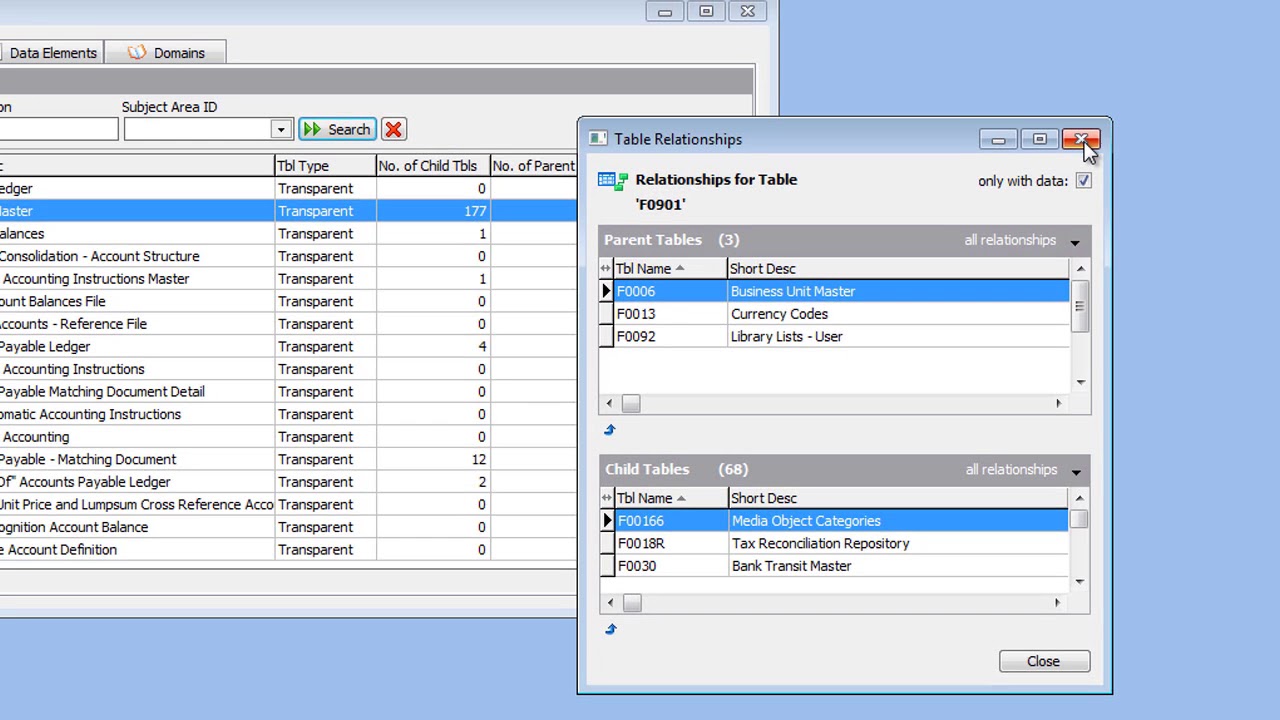Select 'Accounts Payable Ledger' row with 2 children
Viewport: 1280px width, 720px height.
coord(288,482)
